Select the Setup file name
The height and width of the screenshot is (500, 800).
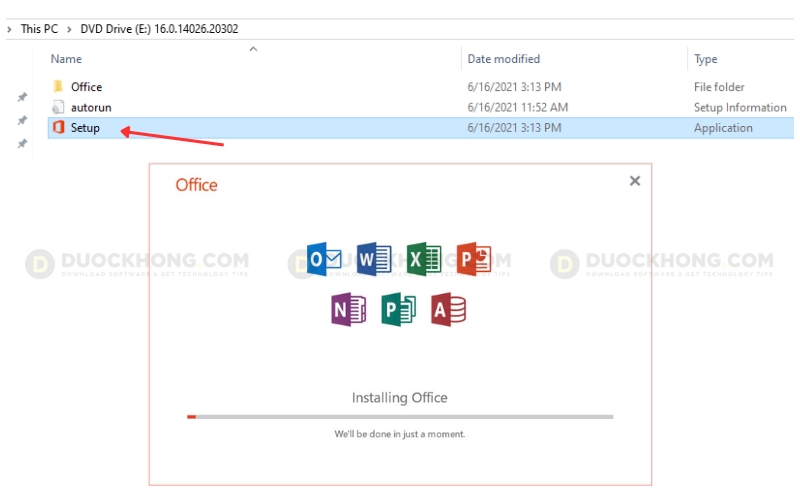(x=85, y=128)
